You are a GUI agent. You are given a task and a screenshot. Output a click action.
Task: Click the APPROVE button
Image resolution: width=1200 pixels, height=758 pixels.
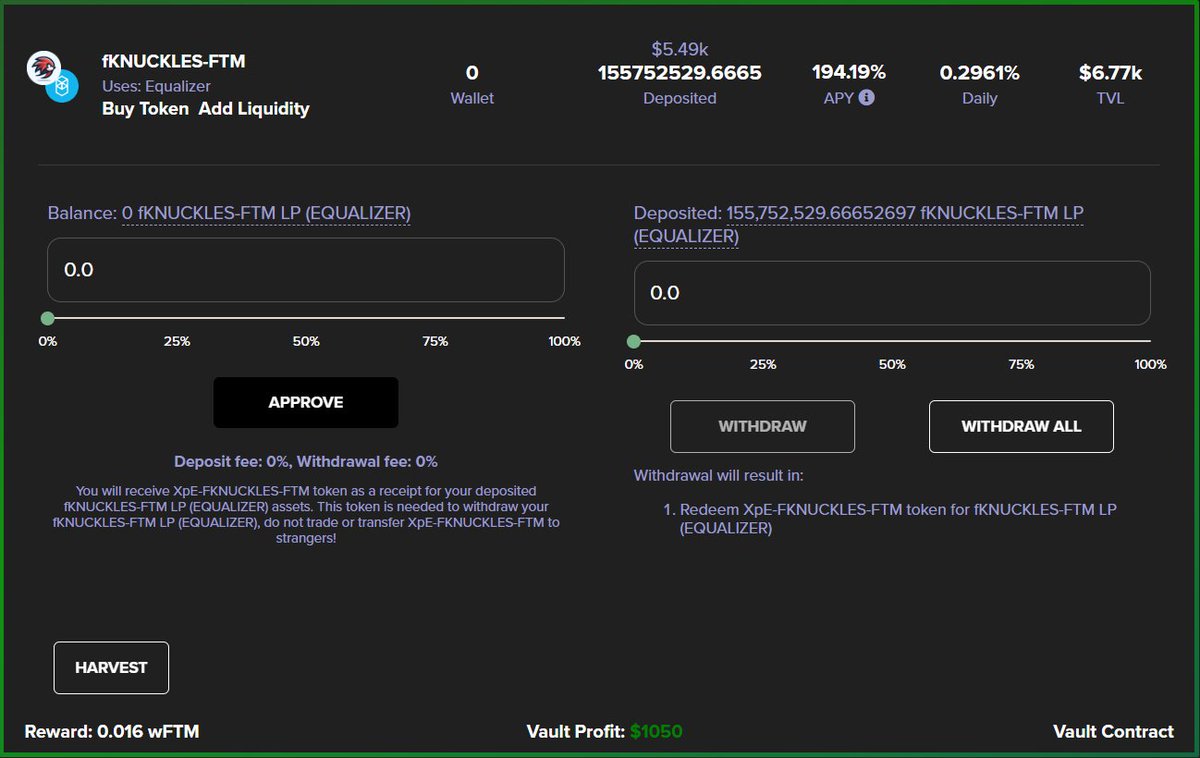click(x=306, y=402)
